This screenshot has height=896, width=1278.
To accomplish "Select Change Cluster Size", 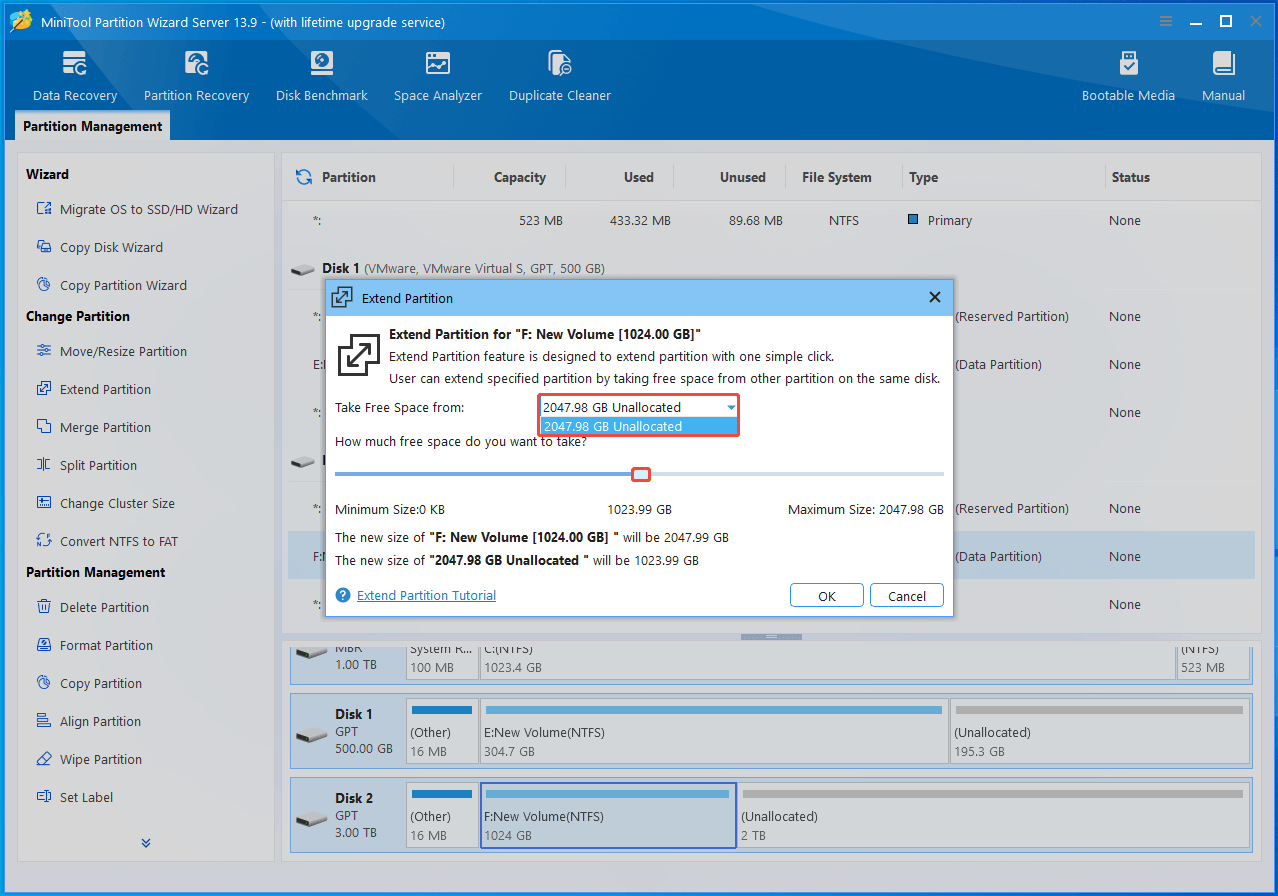I will (105, 503).
